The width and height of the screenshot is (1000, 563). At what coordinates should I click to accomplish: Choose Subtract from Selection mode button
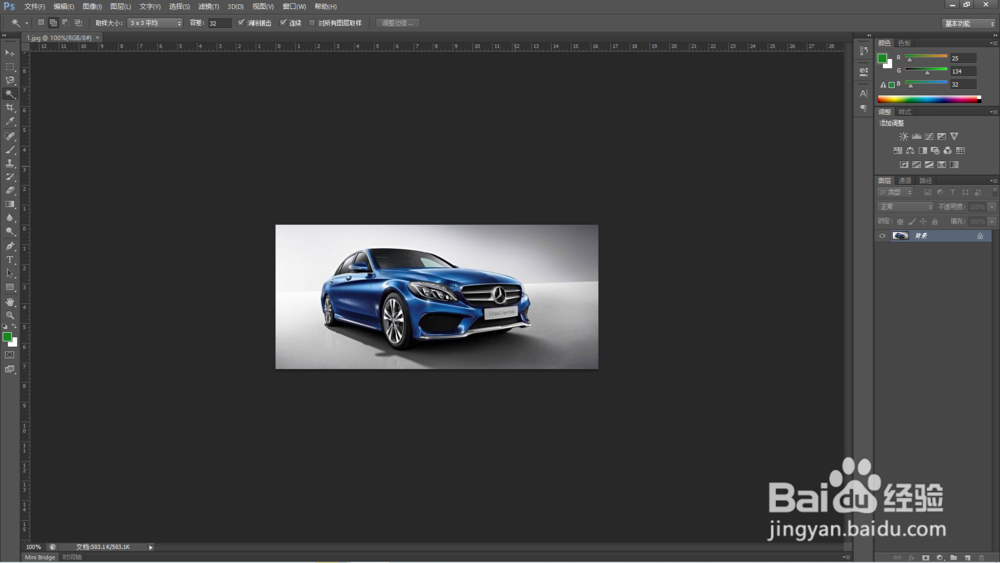pos(65,22)
